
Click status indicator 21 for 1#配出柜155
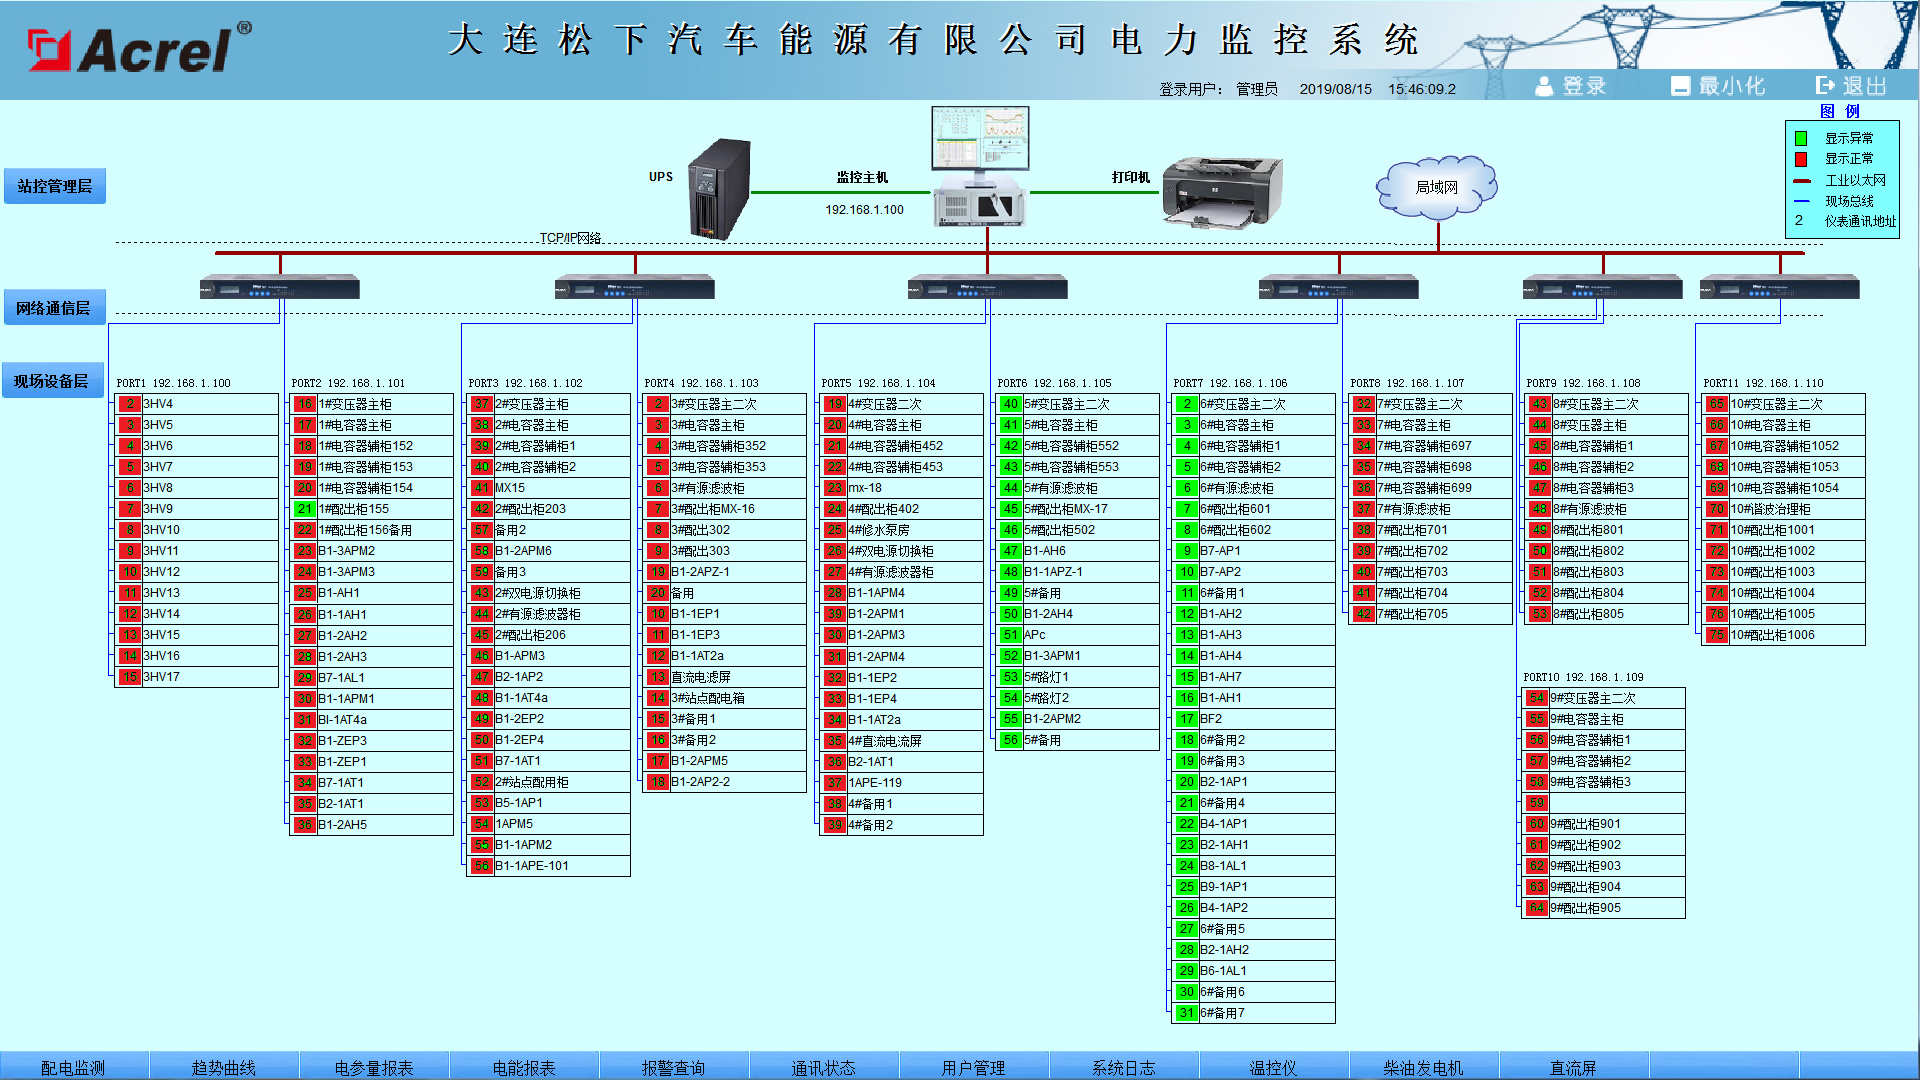point(305,509)
